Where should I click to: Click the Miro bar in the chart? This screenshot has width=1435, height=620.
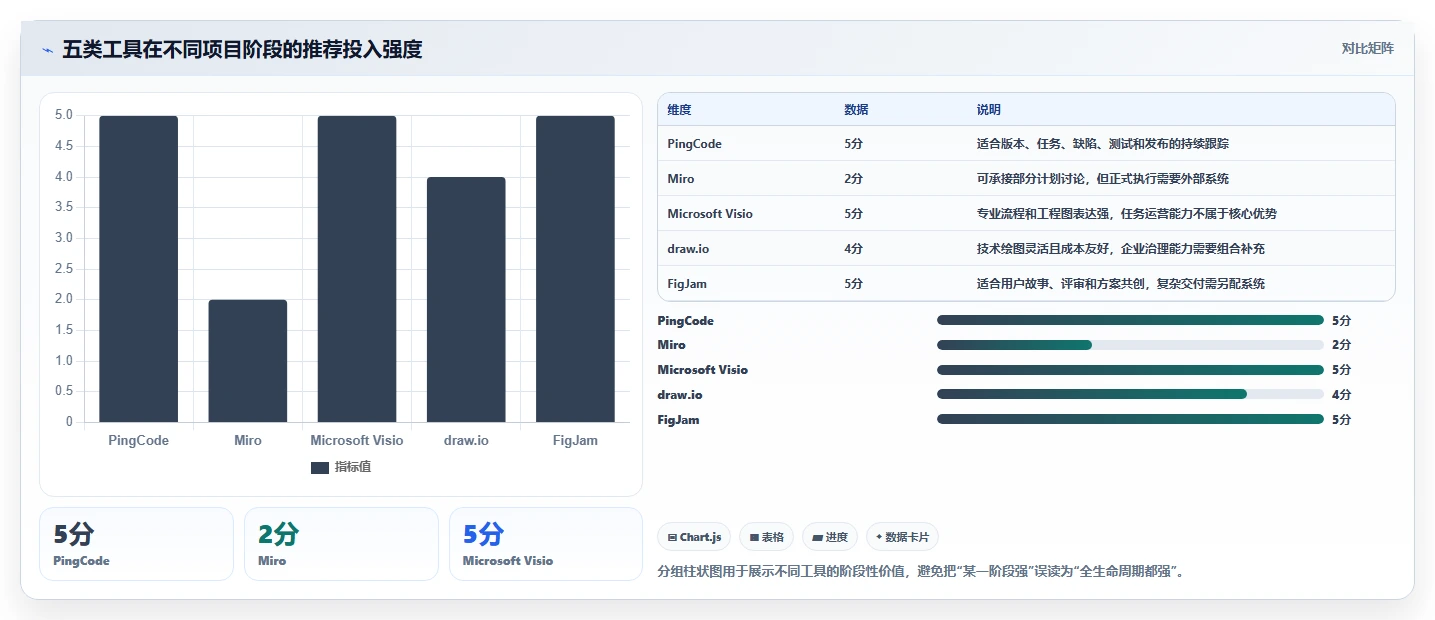[248, 361]
